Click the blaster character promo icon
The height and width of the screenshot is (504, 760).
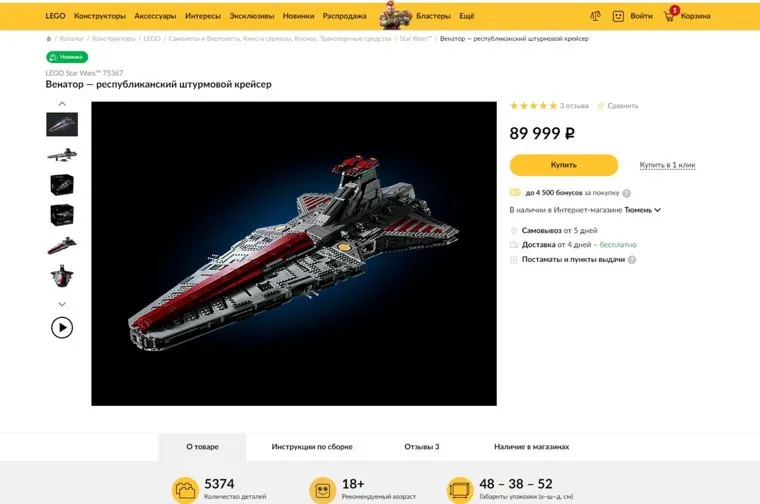[396, 15]
